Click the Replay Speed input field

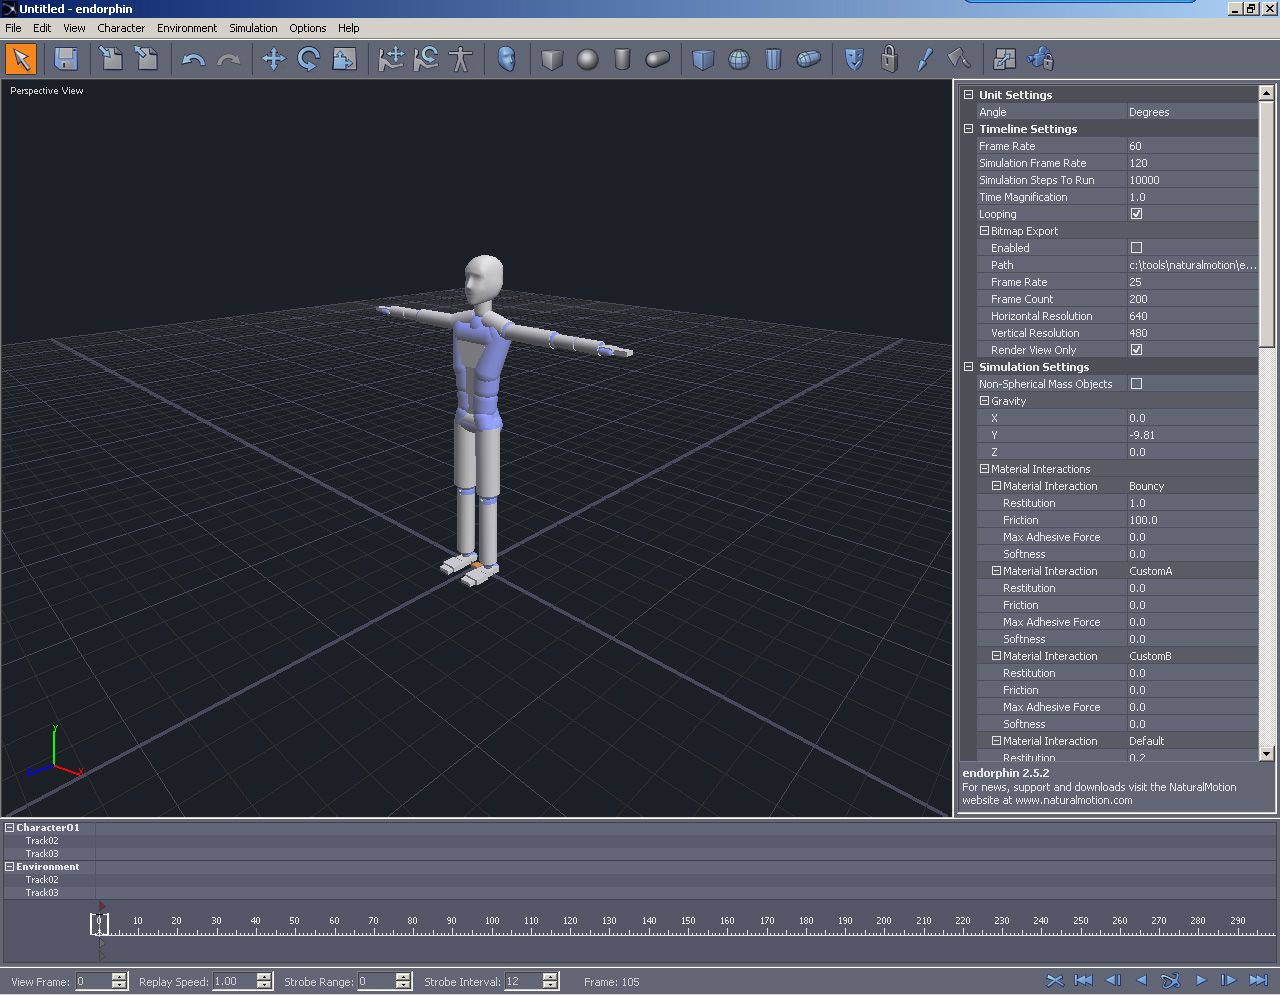234,982
